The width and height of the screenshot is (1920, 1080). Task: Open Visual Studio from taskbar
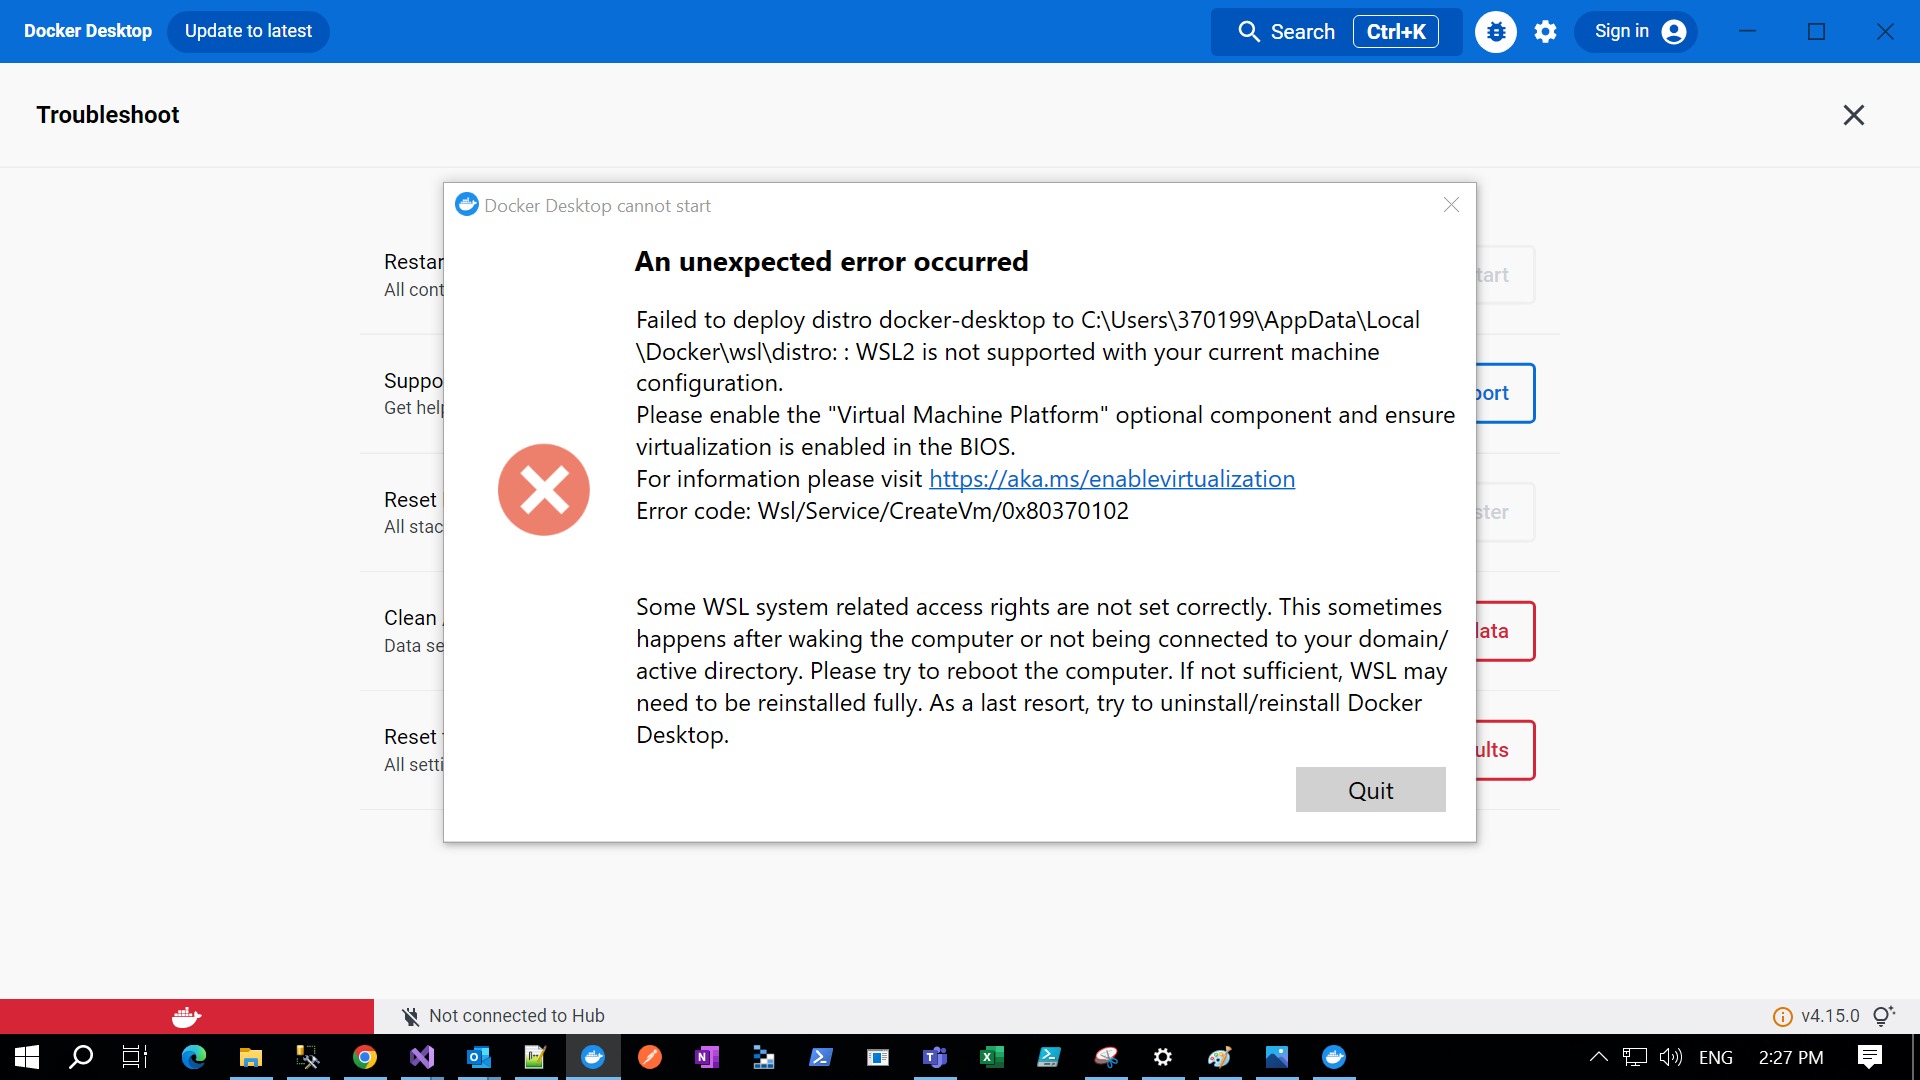click(422, 1057)
